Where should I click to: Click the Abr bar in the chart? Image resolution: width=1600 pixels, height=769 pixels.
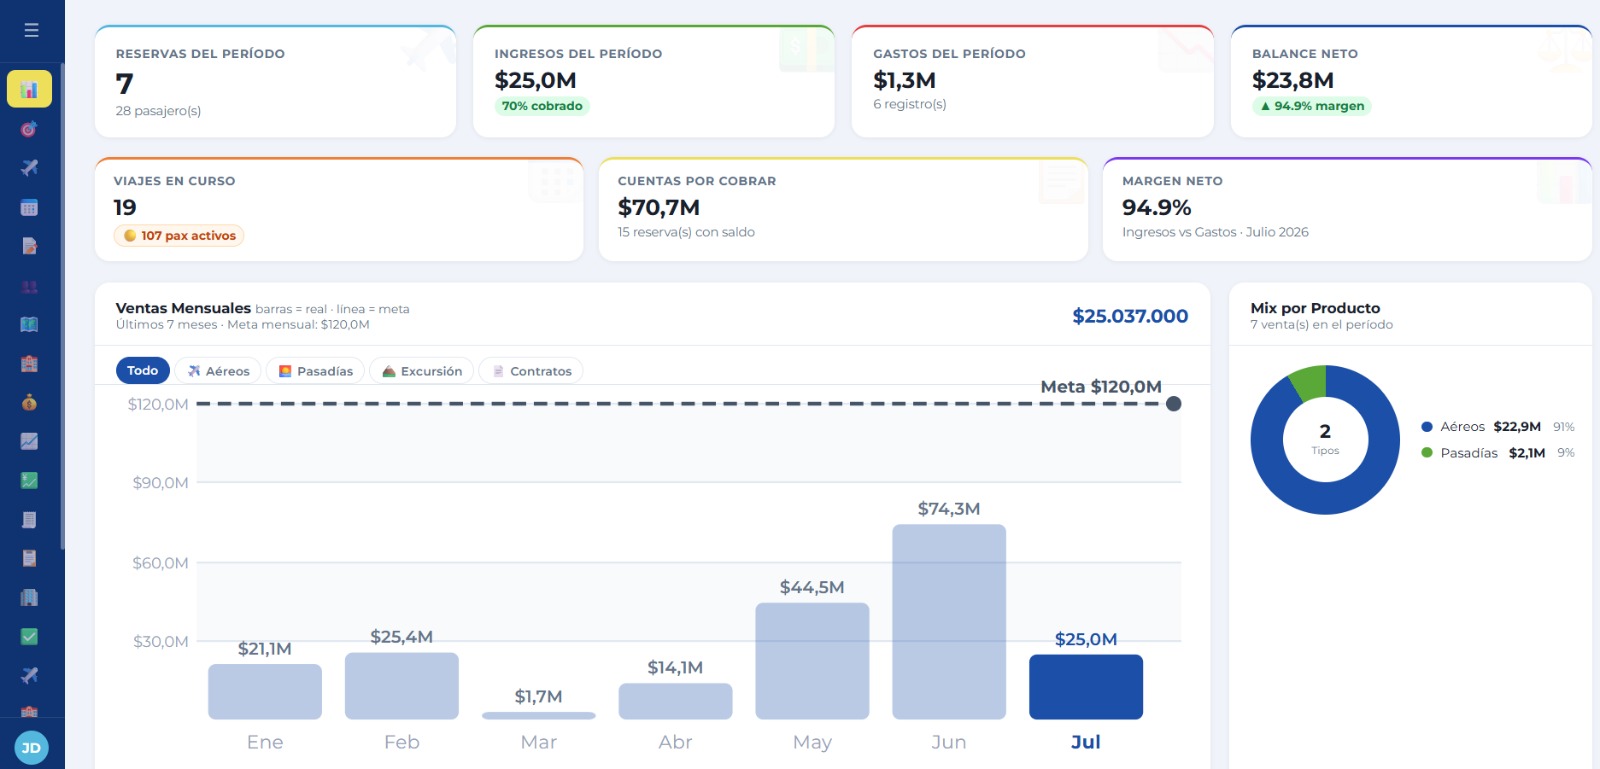click(676, 701)
